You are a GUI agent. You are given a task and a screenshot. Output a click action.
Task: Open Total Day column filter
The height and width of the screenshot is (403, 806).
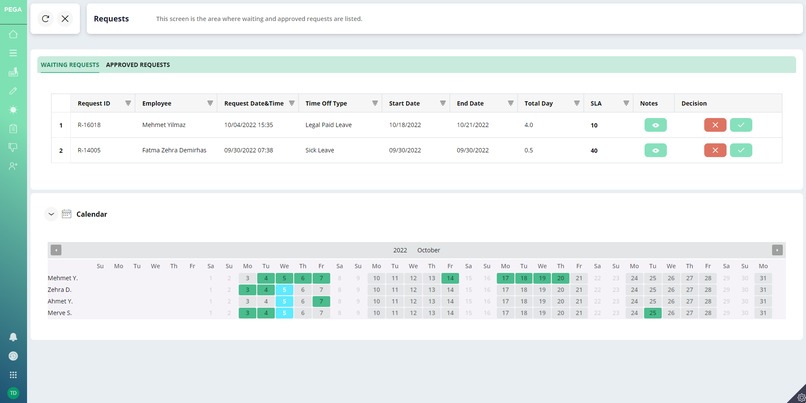(577, 103)
